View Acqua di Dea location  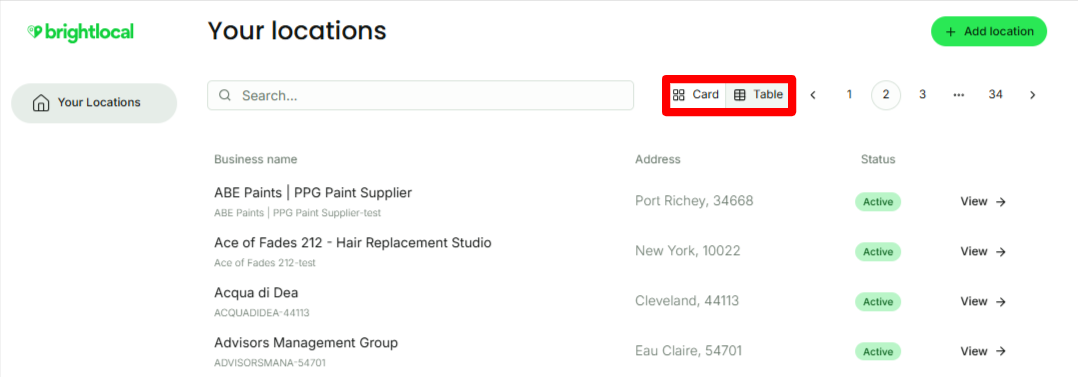click(983, 301)
